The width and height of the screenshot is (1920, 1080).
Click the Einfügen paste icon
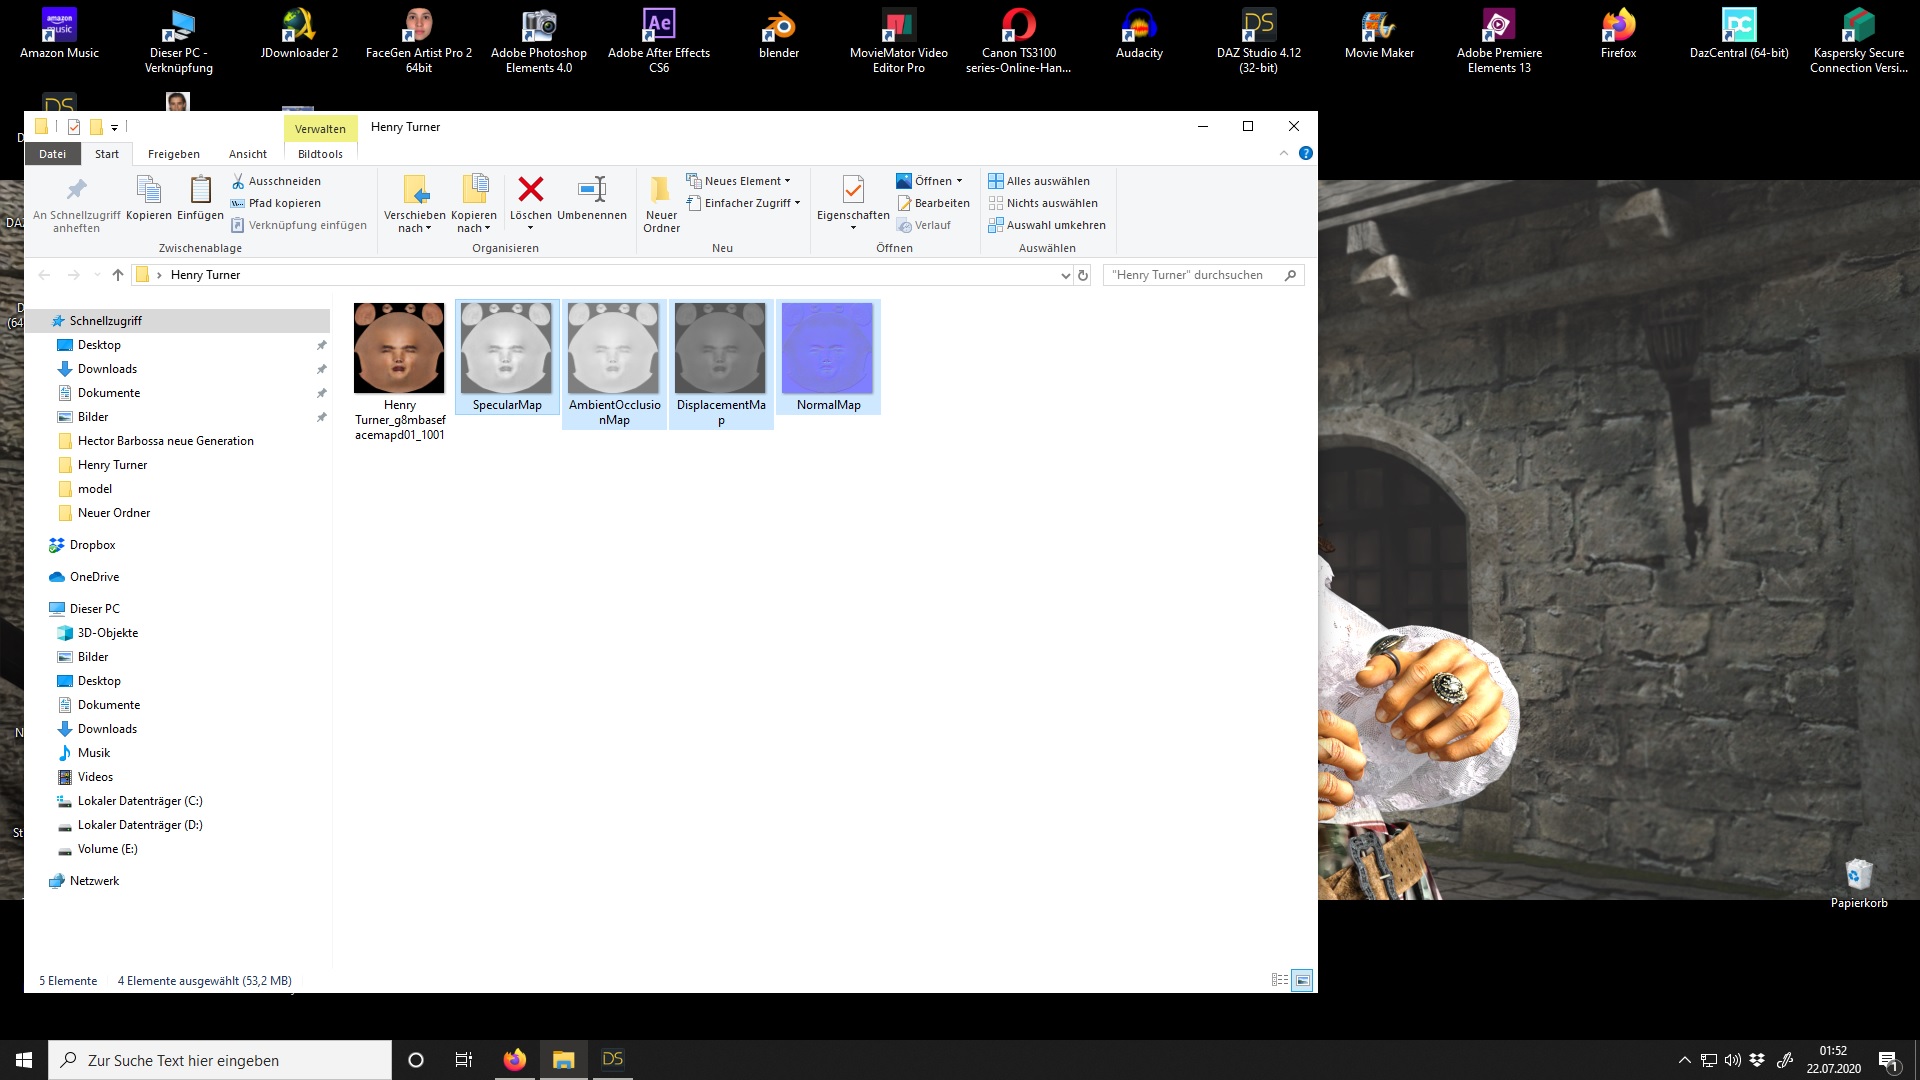pyautogui.click(x=200, y=189)
